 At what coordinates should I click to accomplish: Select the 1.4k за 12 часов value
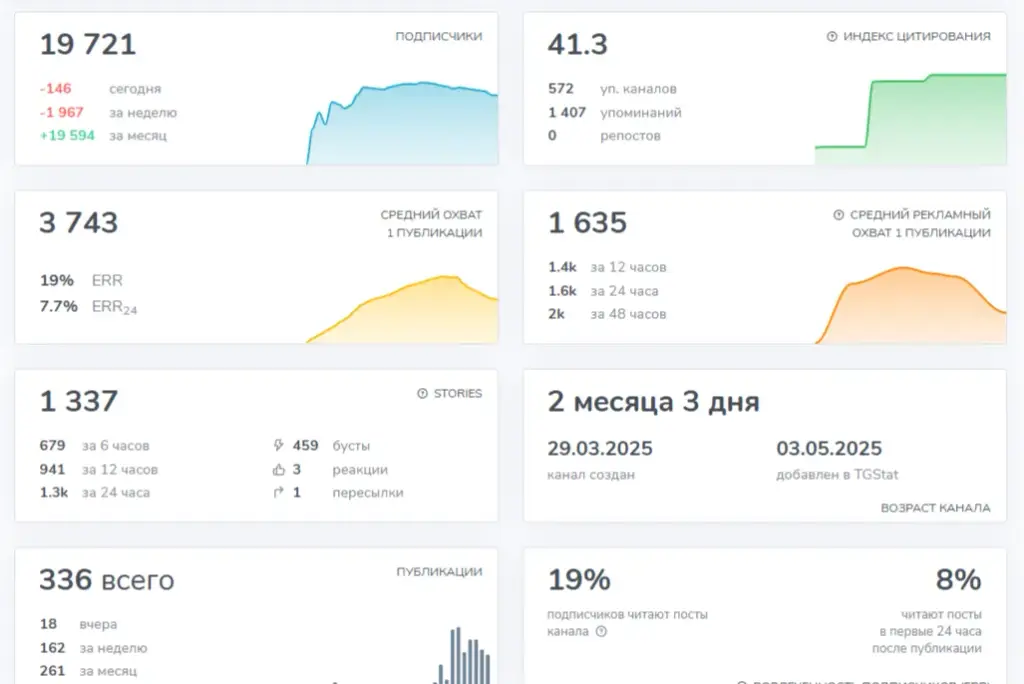pos(562,267)
